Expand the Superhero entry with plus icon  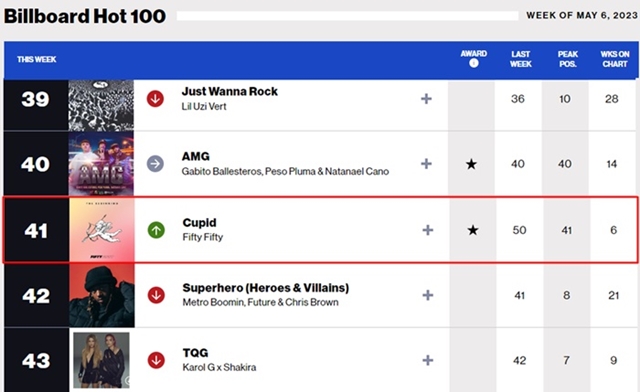point(428,295)
